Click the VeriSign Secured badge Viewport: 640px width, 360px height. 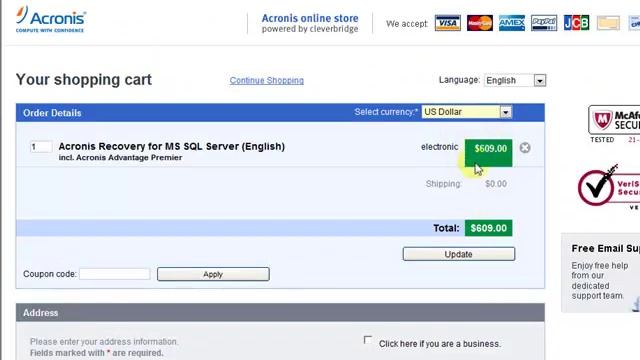(x=609, y=187)
